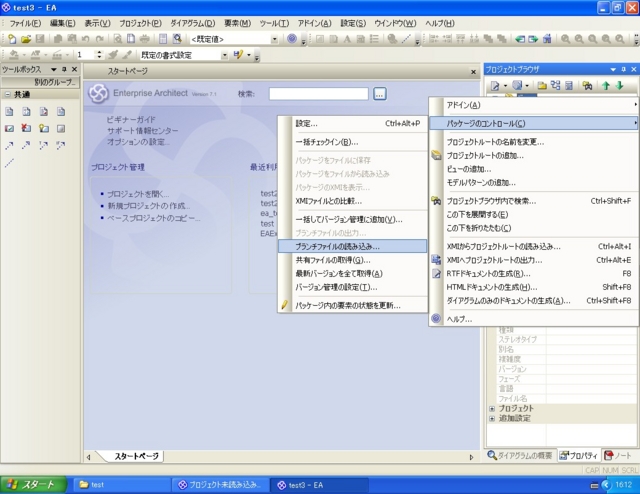640x494 pixels.
Task: Choose RTFドキュメントの生成(R) menu item
Action: [x=534, y=274]
